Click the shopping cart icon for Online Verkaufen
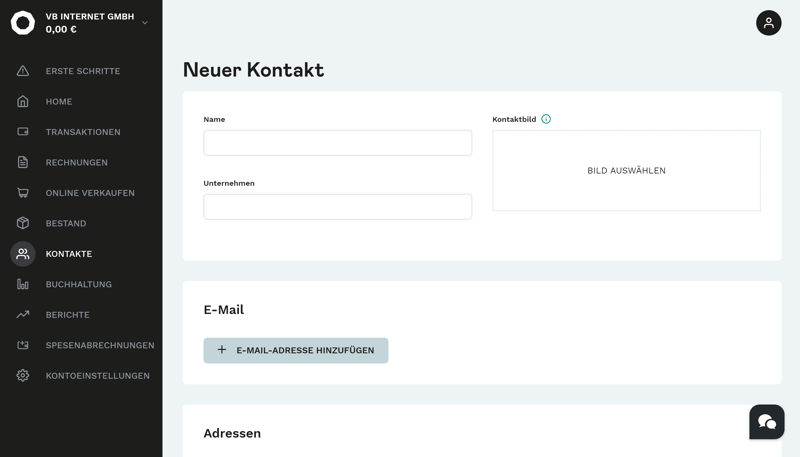Image resolution: width=800 pixels, height=457 pixels. pyautogui.click(x=23, y=193)
